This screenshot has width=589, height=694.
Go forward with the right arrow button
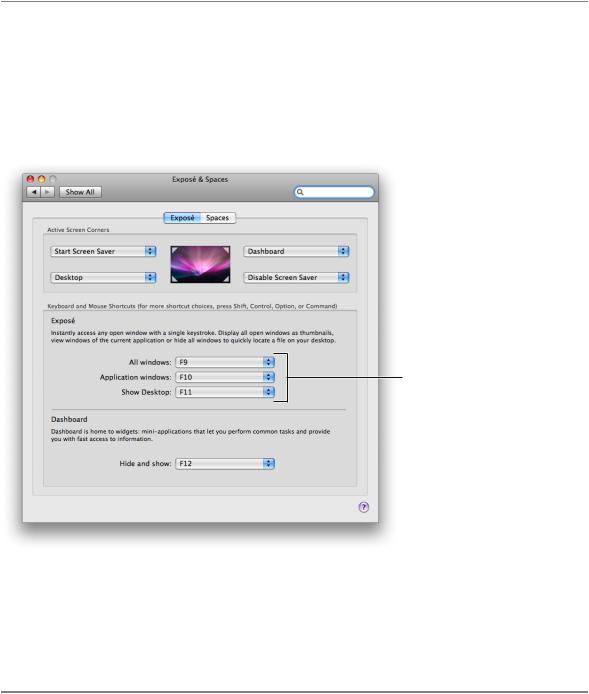[x=48, y=192]
